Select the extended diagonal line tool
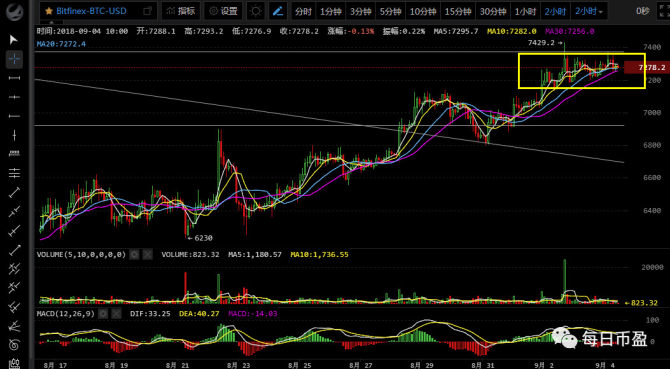Image resolution: width=670 pixels, height=369 pixels. (14, 230)
